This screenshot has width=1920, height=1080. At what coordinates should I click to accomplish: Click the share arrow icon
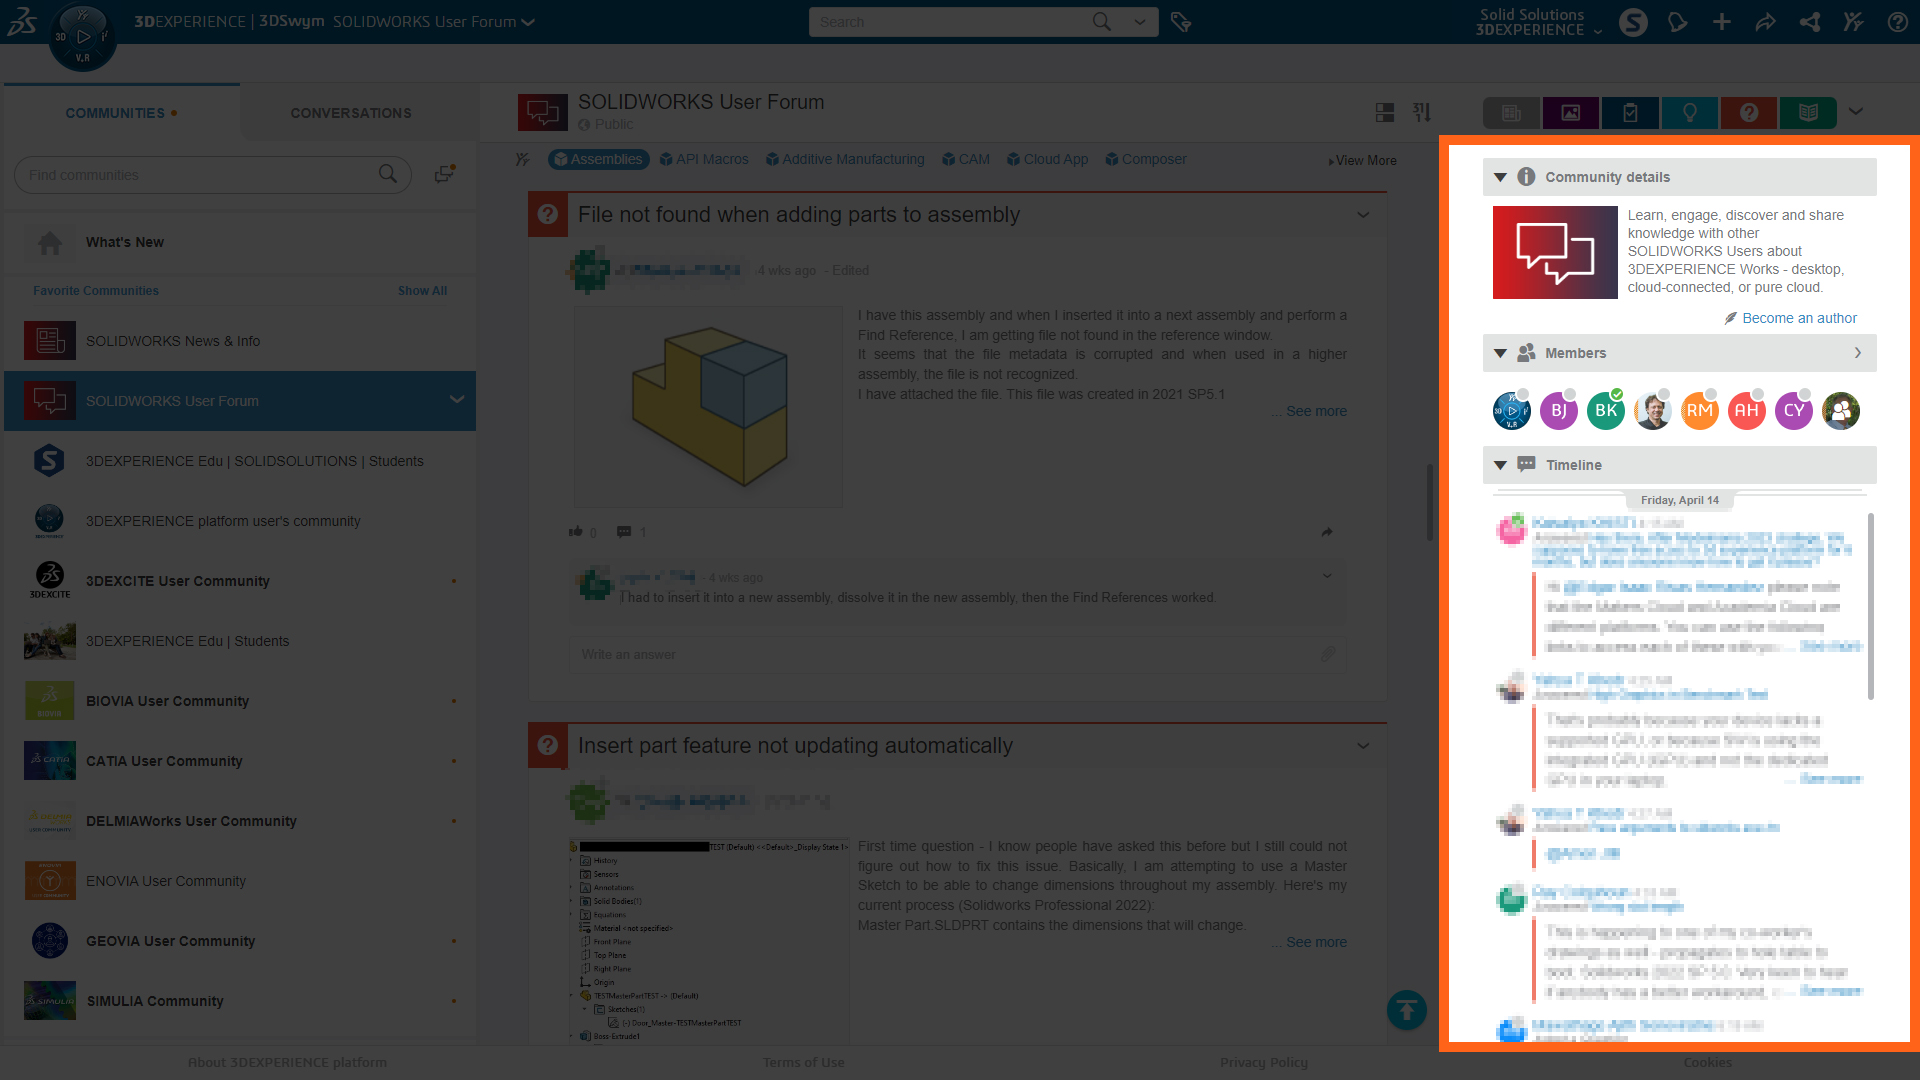point(1765,22)
